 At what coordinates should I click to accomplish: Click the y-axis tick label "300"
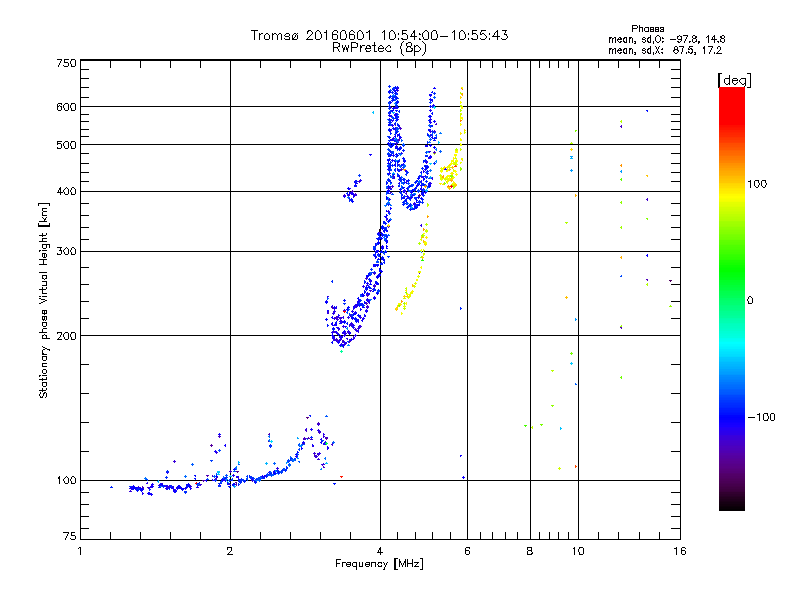click(66, 252)
